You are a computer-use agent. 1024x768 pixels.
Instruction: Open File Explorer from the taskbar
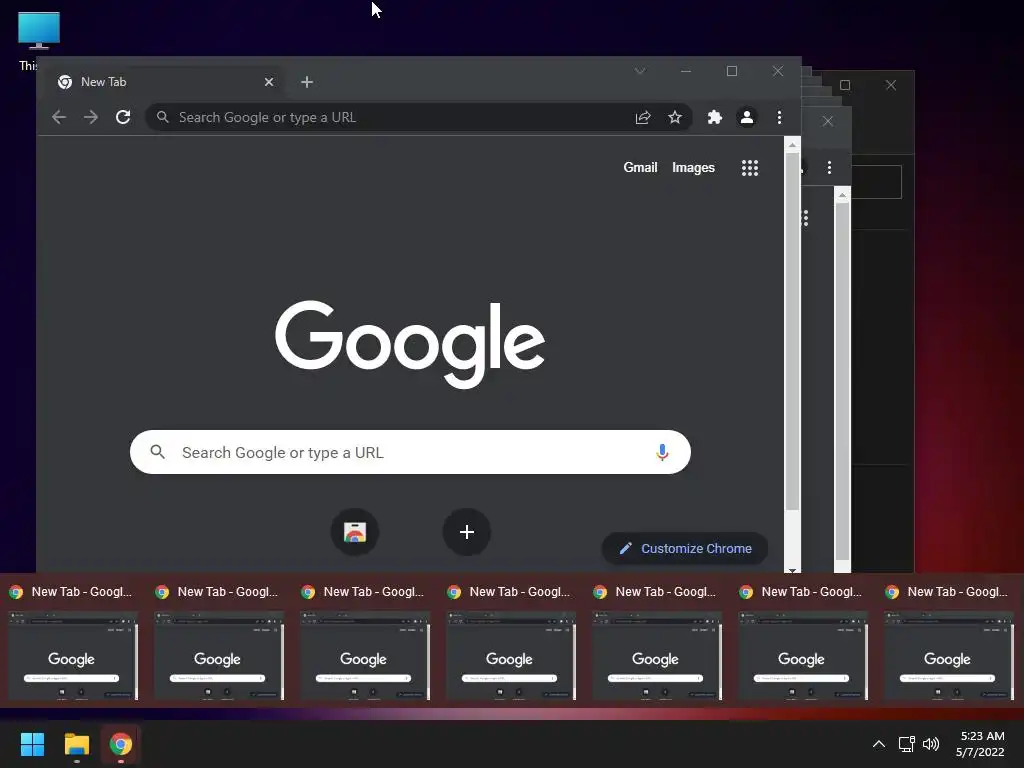[x=76, y=744]
